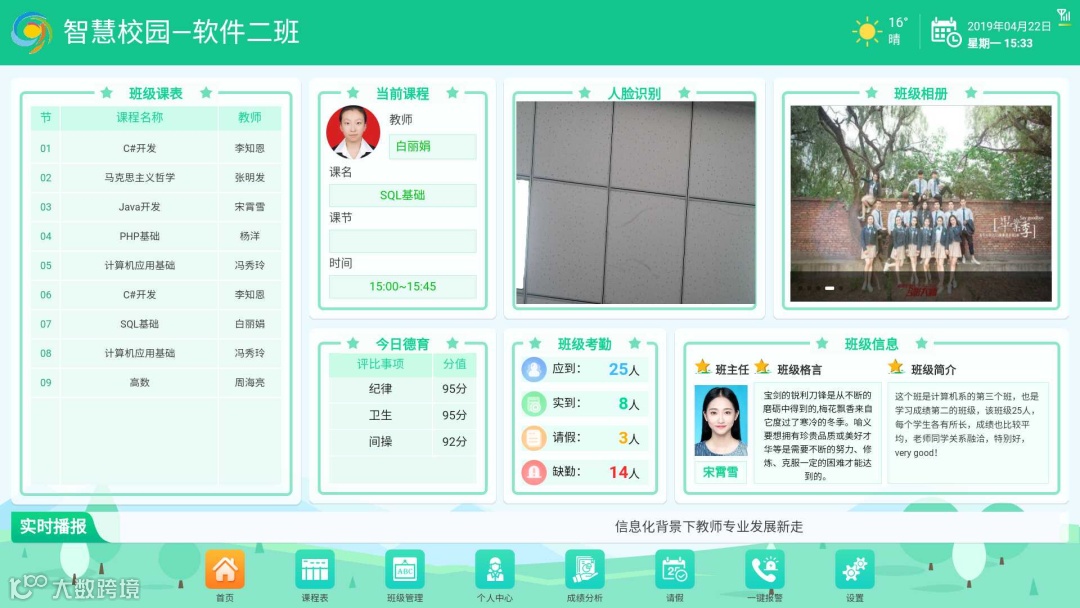Click the 实时播报 broadcast label
1080x608 pixels.
click(x=53, y=527)
